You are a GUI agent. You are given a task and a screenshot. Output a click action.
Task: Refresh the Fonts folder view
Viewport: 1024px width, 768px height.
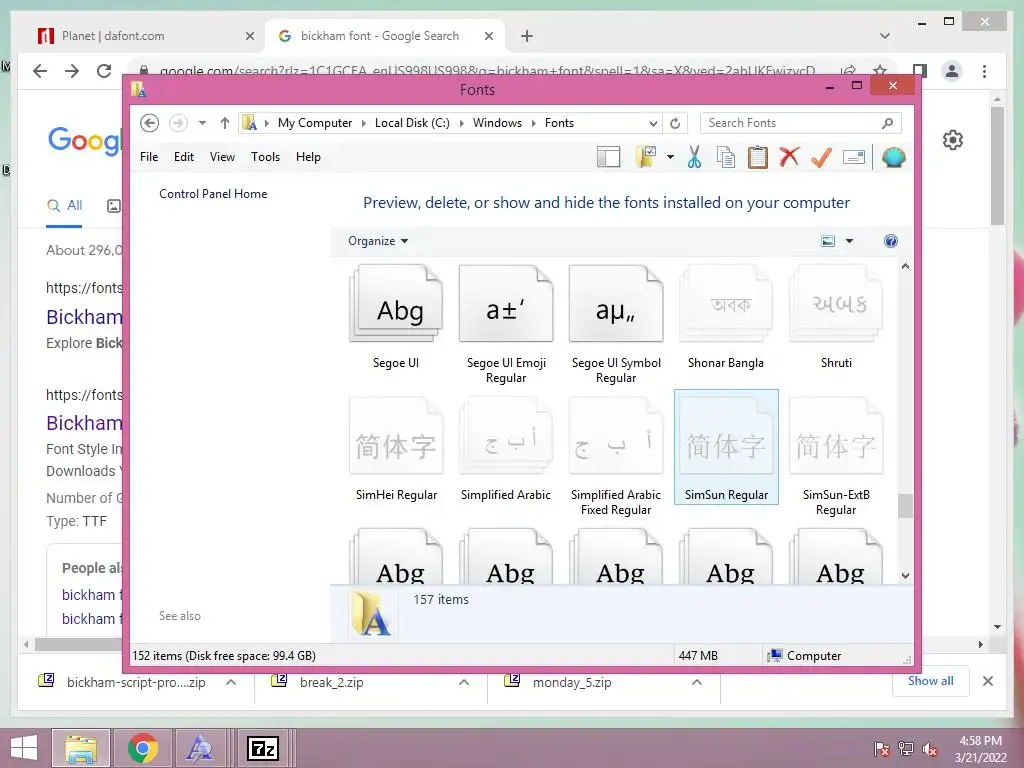click(675, 123)
